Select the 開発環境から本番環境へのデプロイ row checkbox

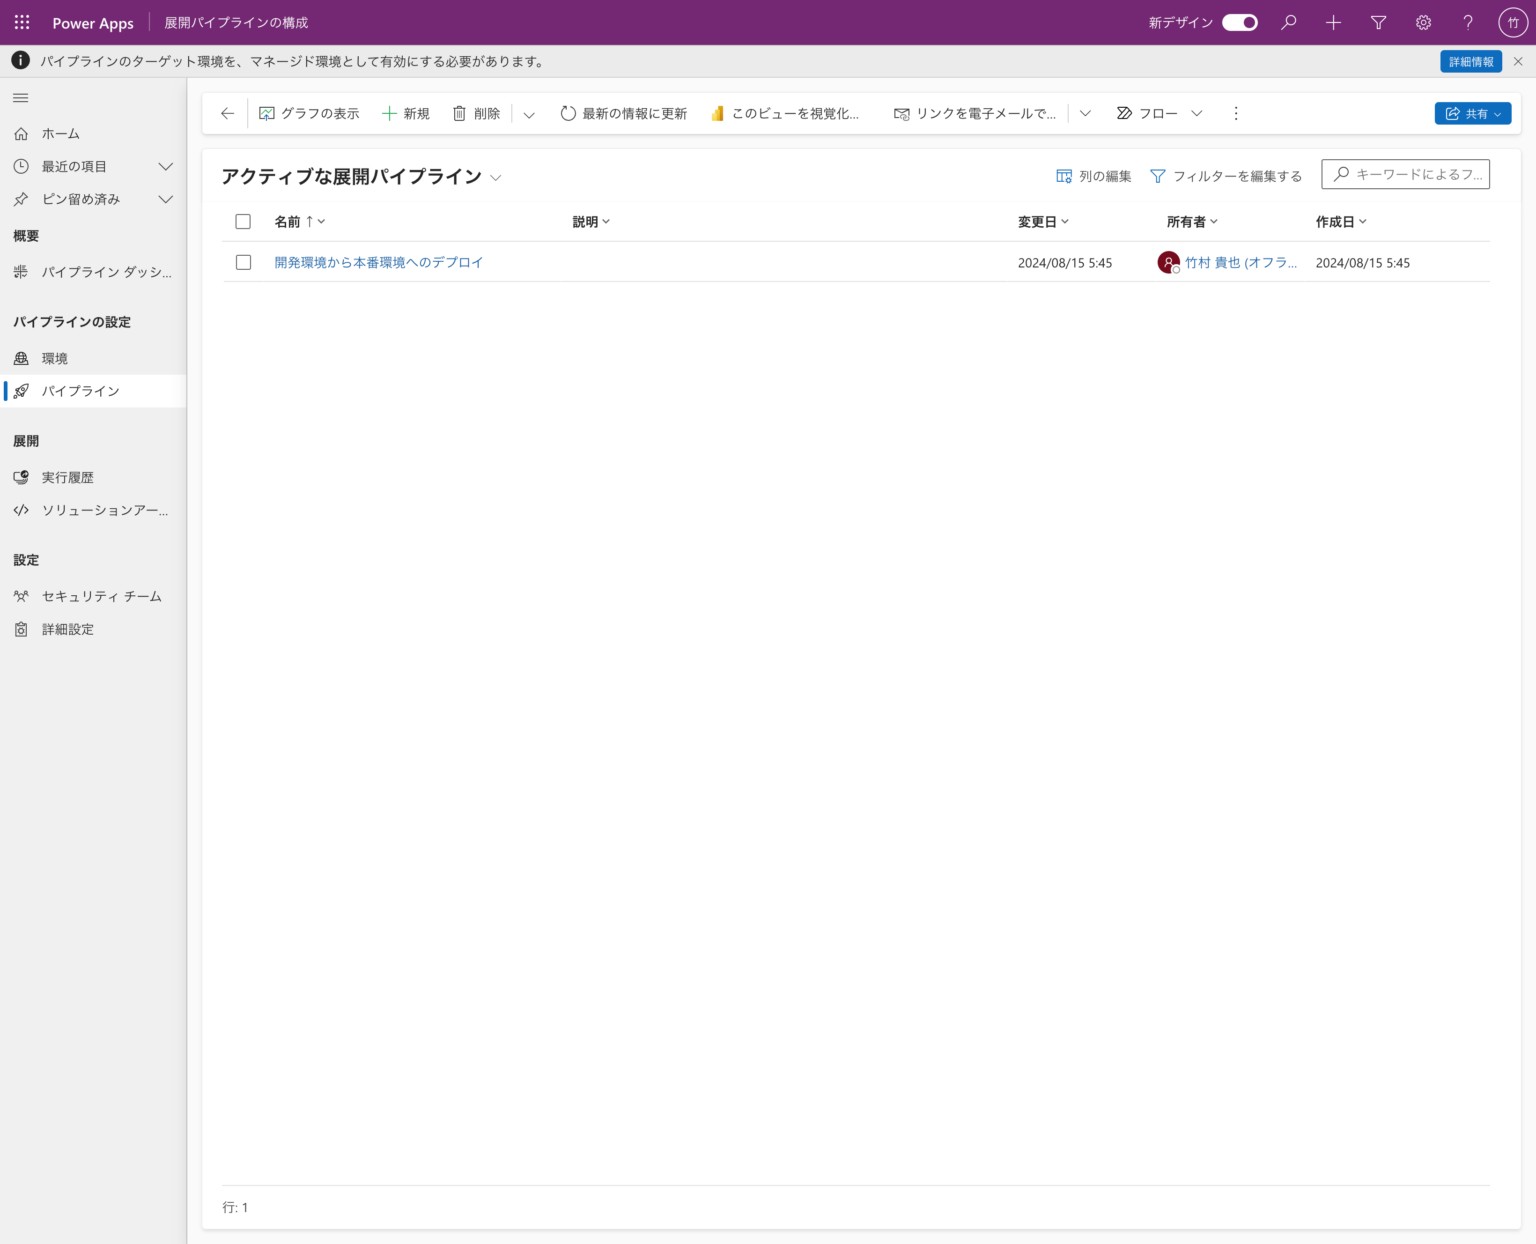[x=243, y=262]
